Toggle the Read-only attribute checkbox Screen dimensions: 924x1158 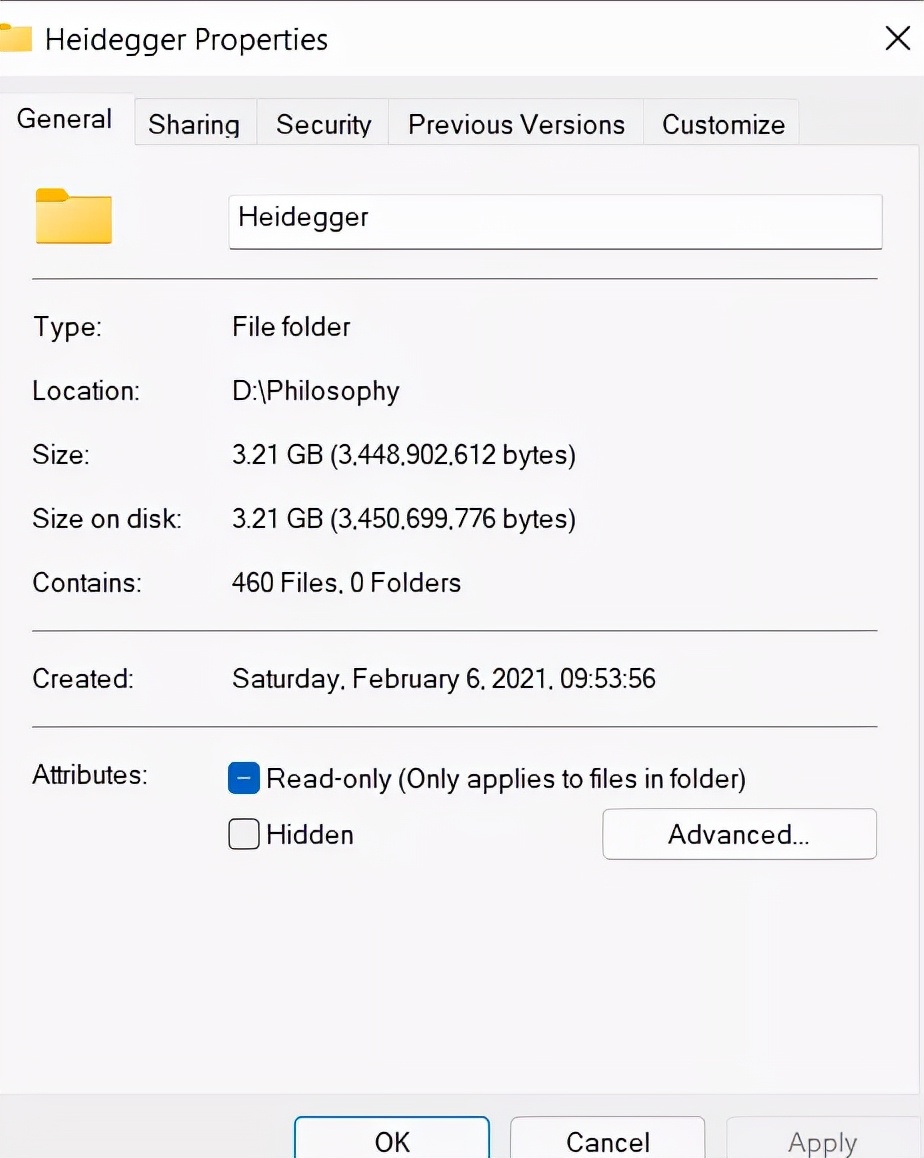point(244,778)
